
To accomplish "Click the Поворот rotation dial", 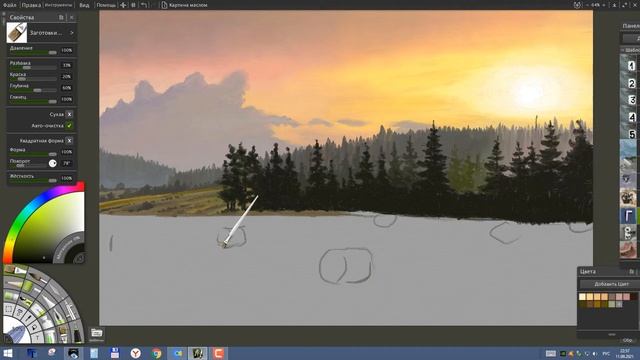I will [x=53, y=163].
